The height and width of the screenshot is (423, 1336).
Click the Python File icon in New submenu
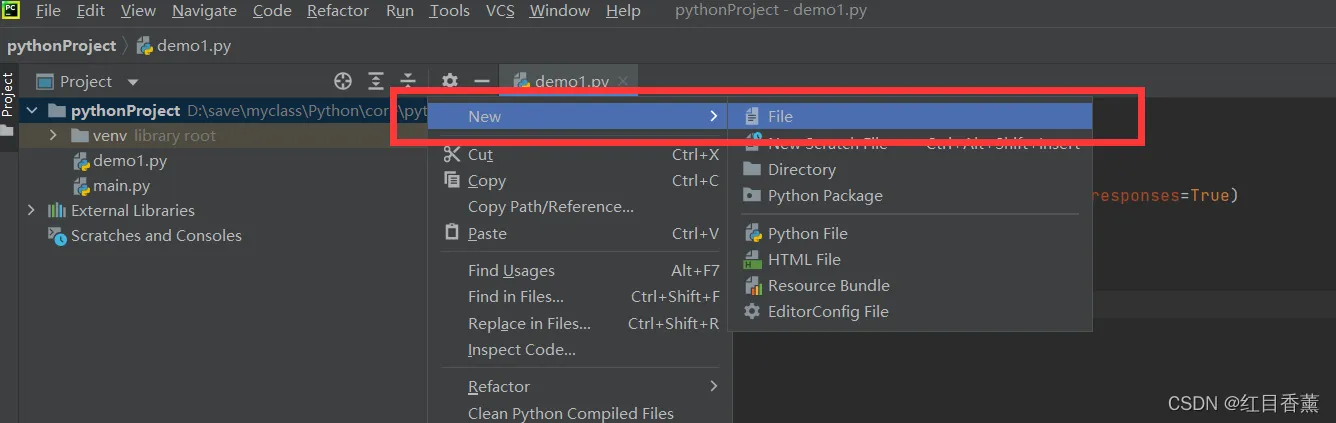pyautogui.click(x=752, y=233)
